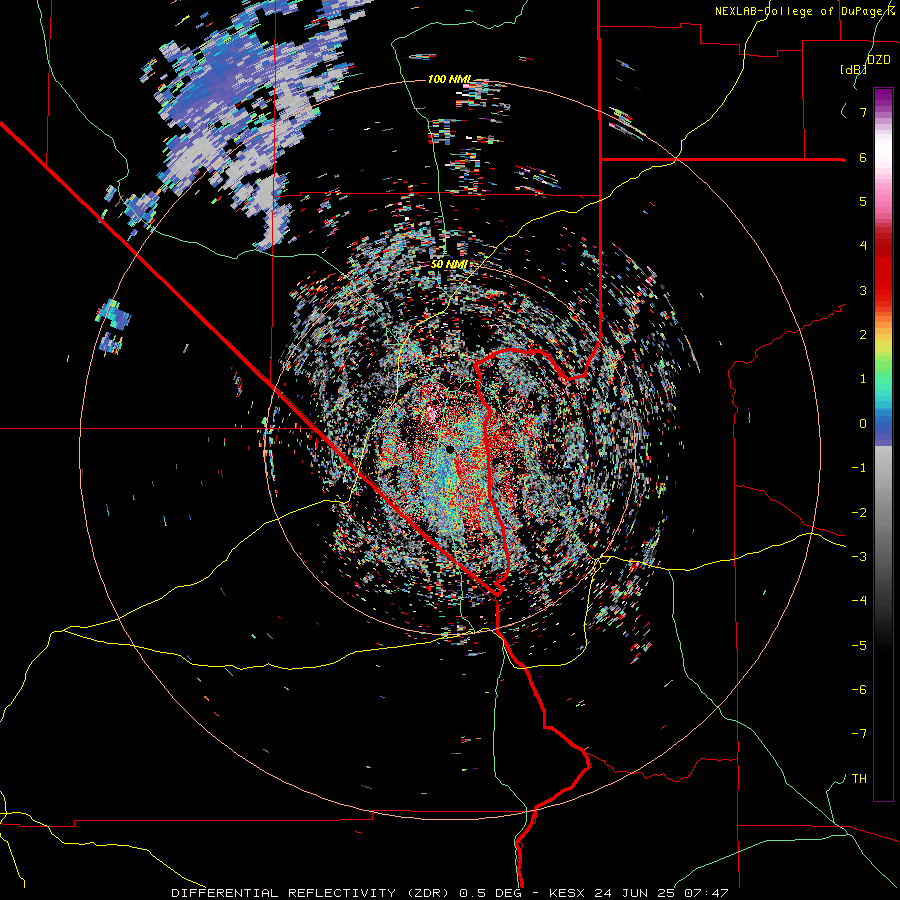This screenshot has width=900, height=900.
Task: Click the -1 tick on the color scale
Action: click(x=859, y=468)
